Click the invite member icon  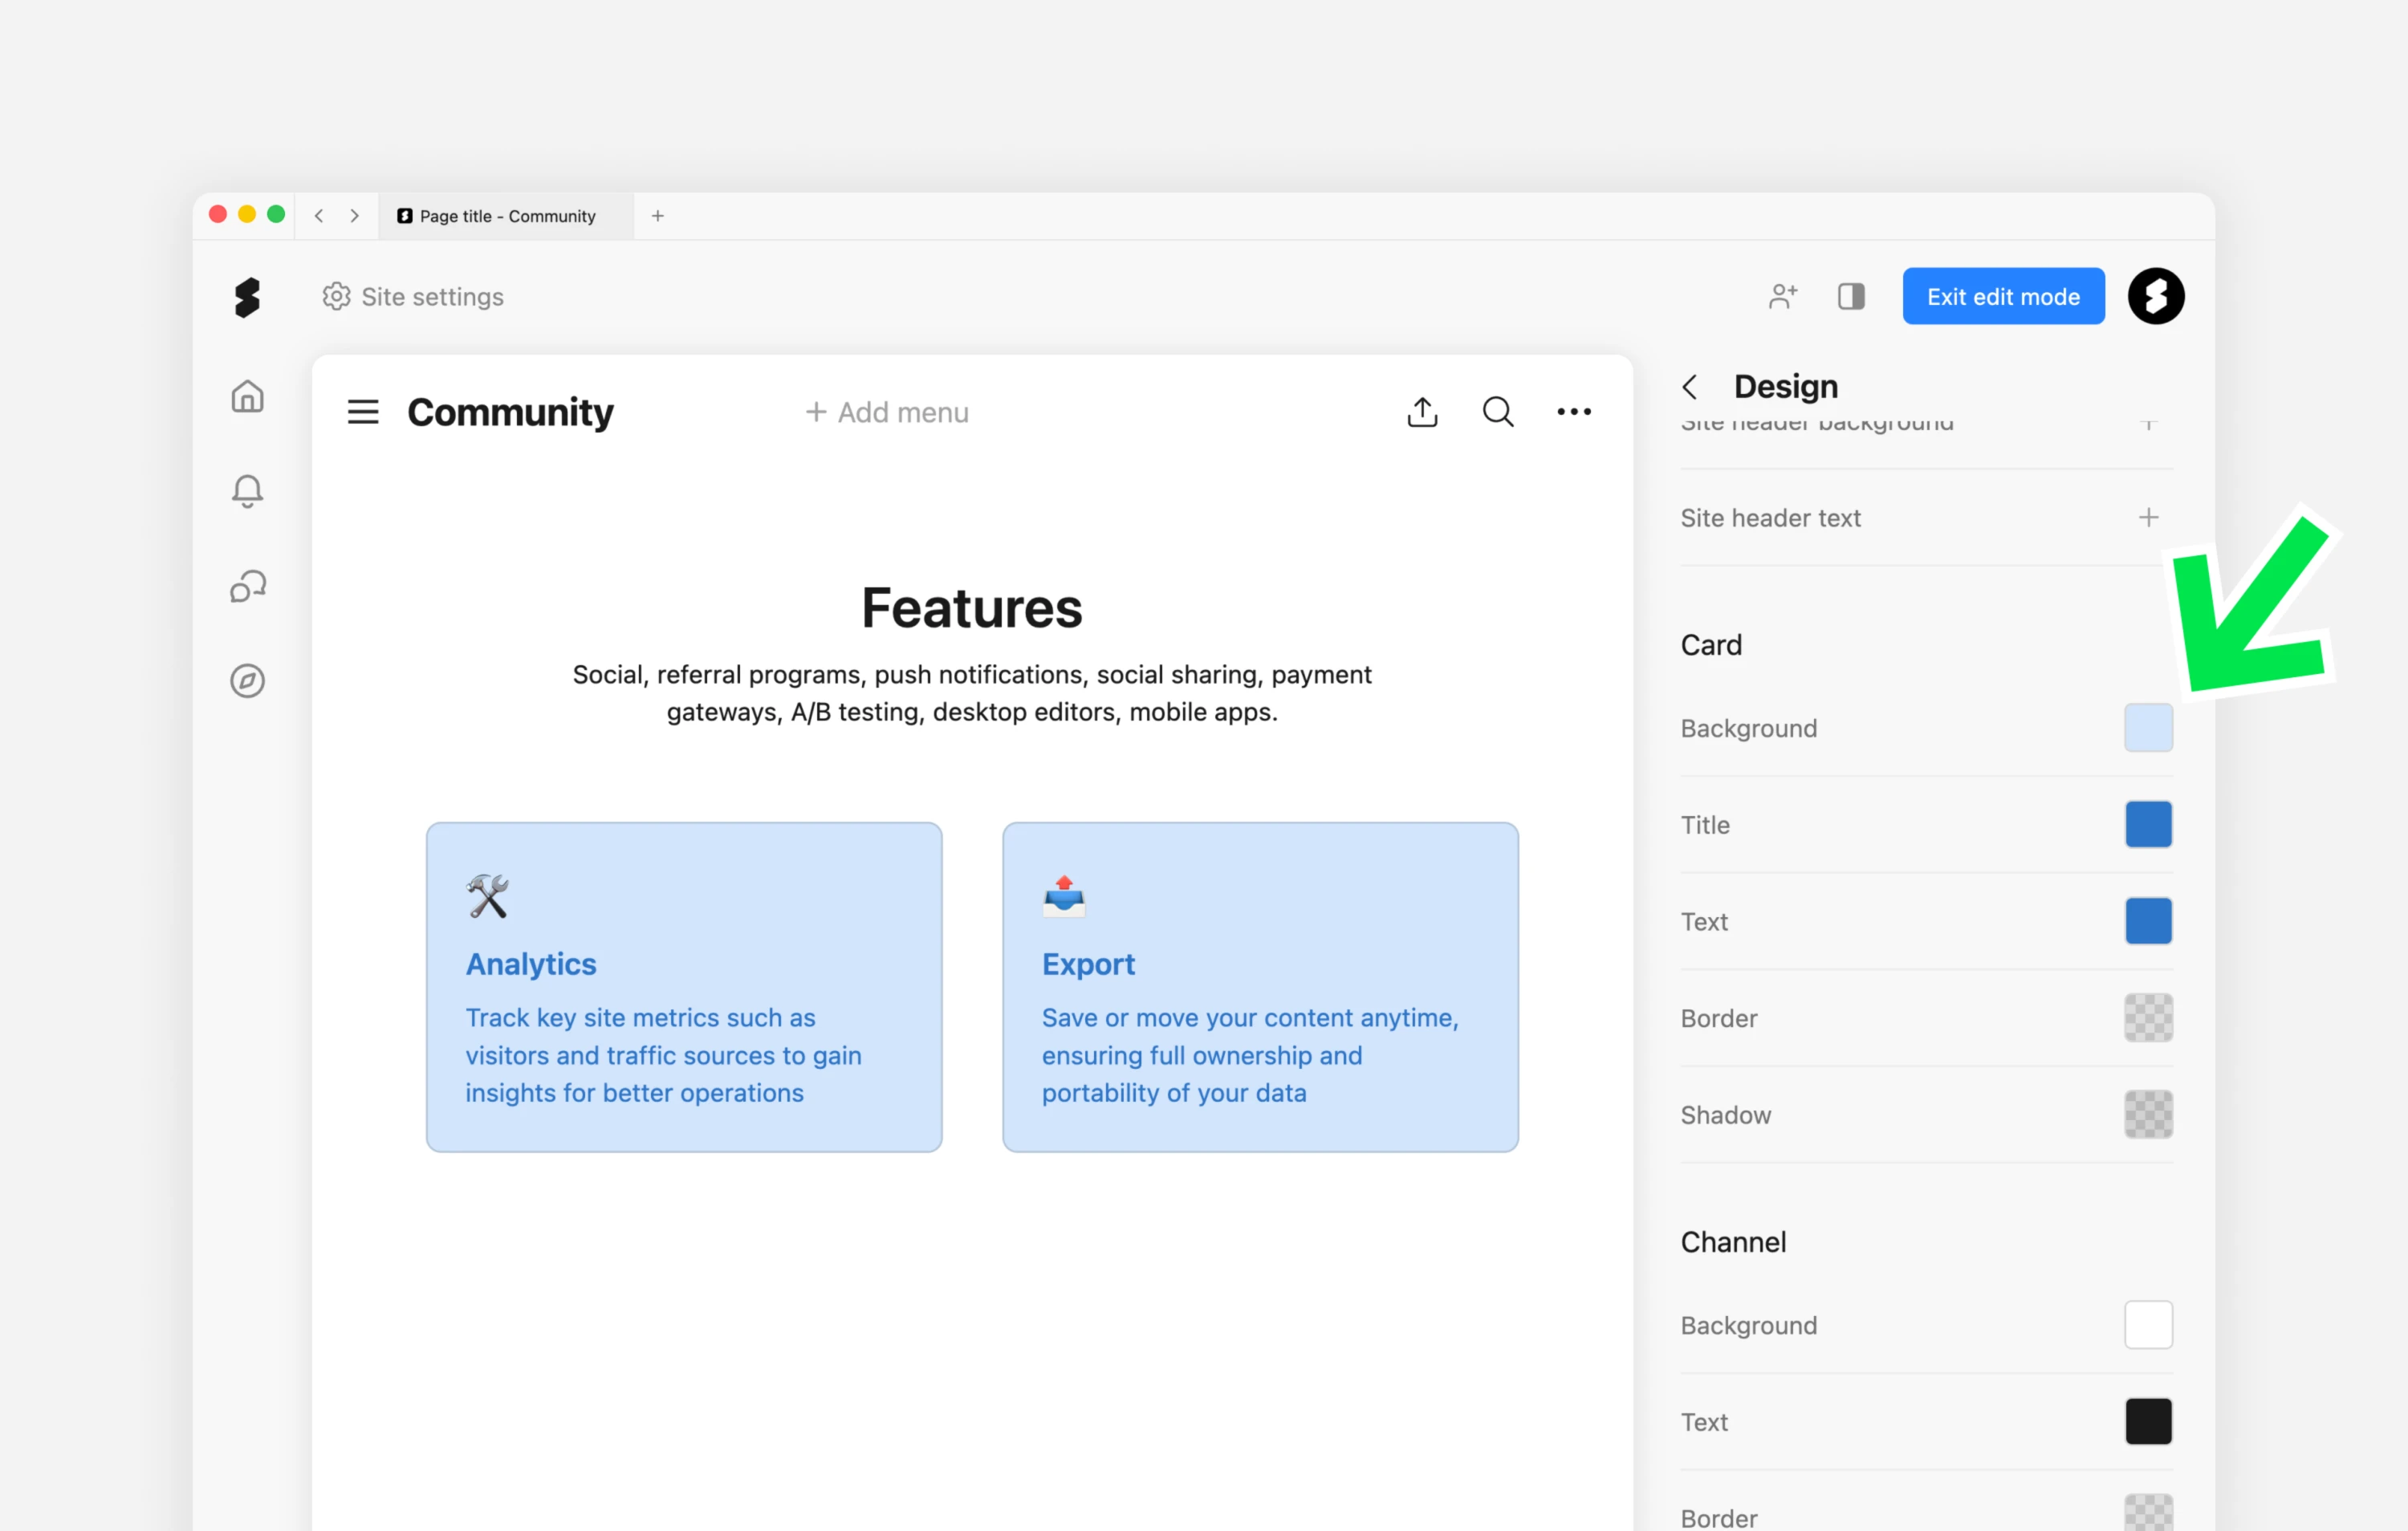pyautogui.click(x=1782, y=296)
